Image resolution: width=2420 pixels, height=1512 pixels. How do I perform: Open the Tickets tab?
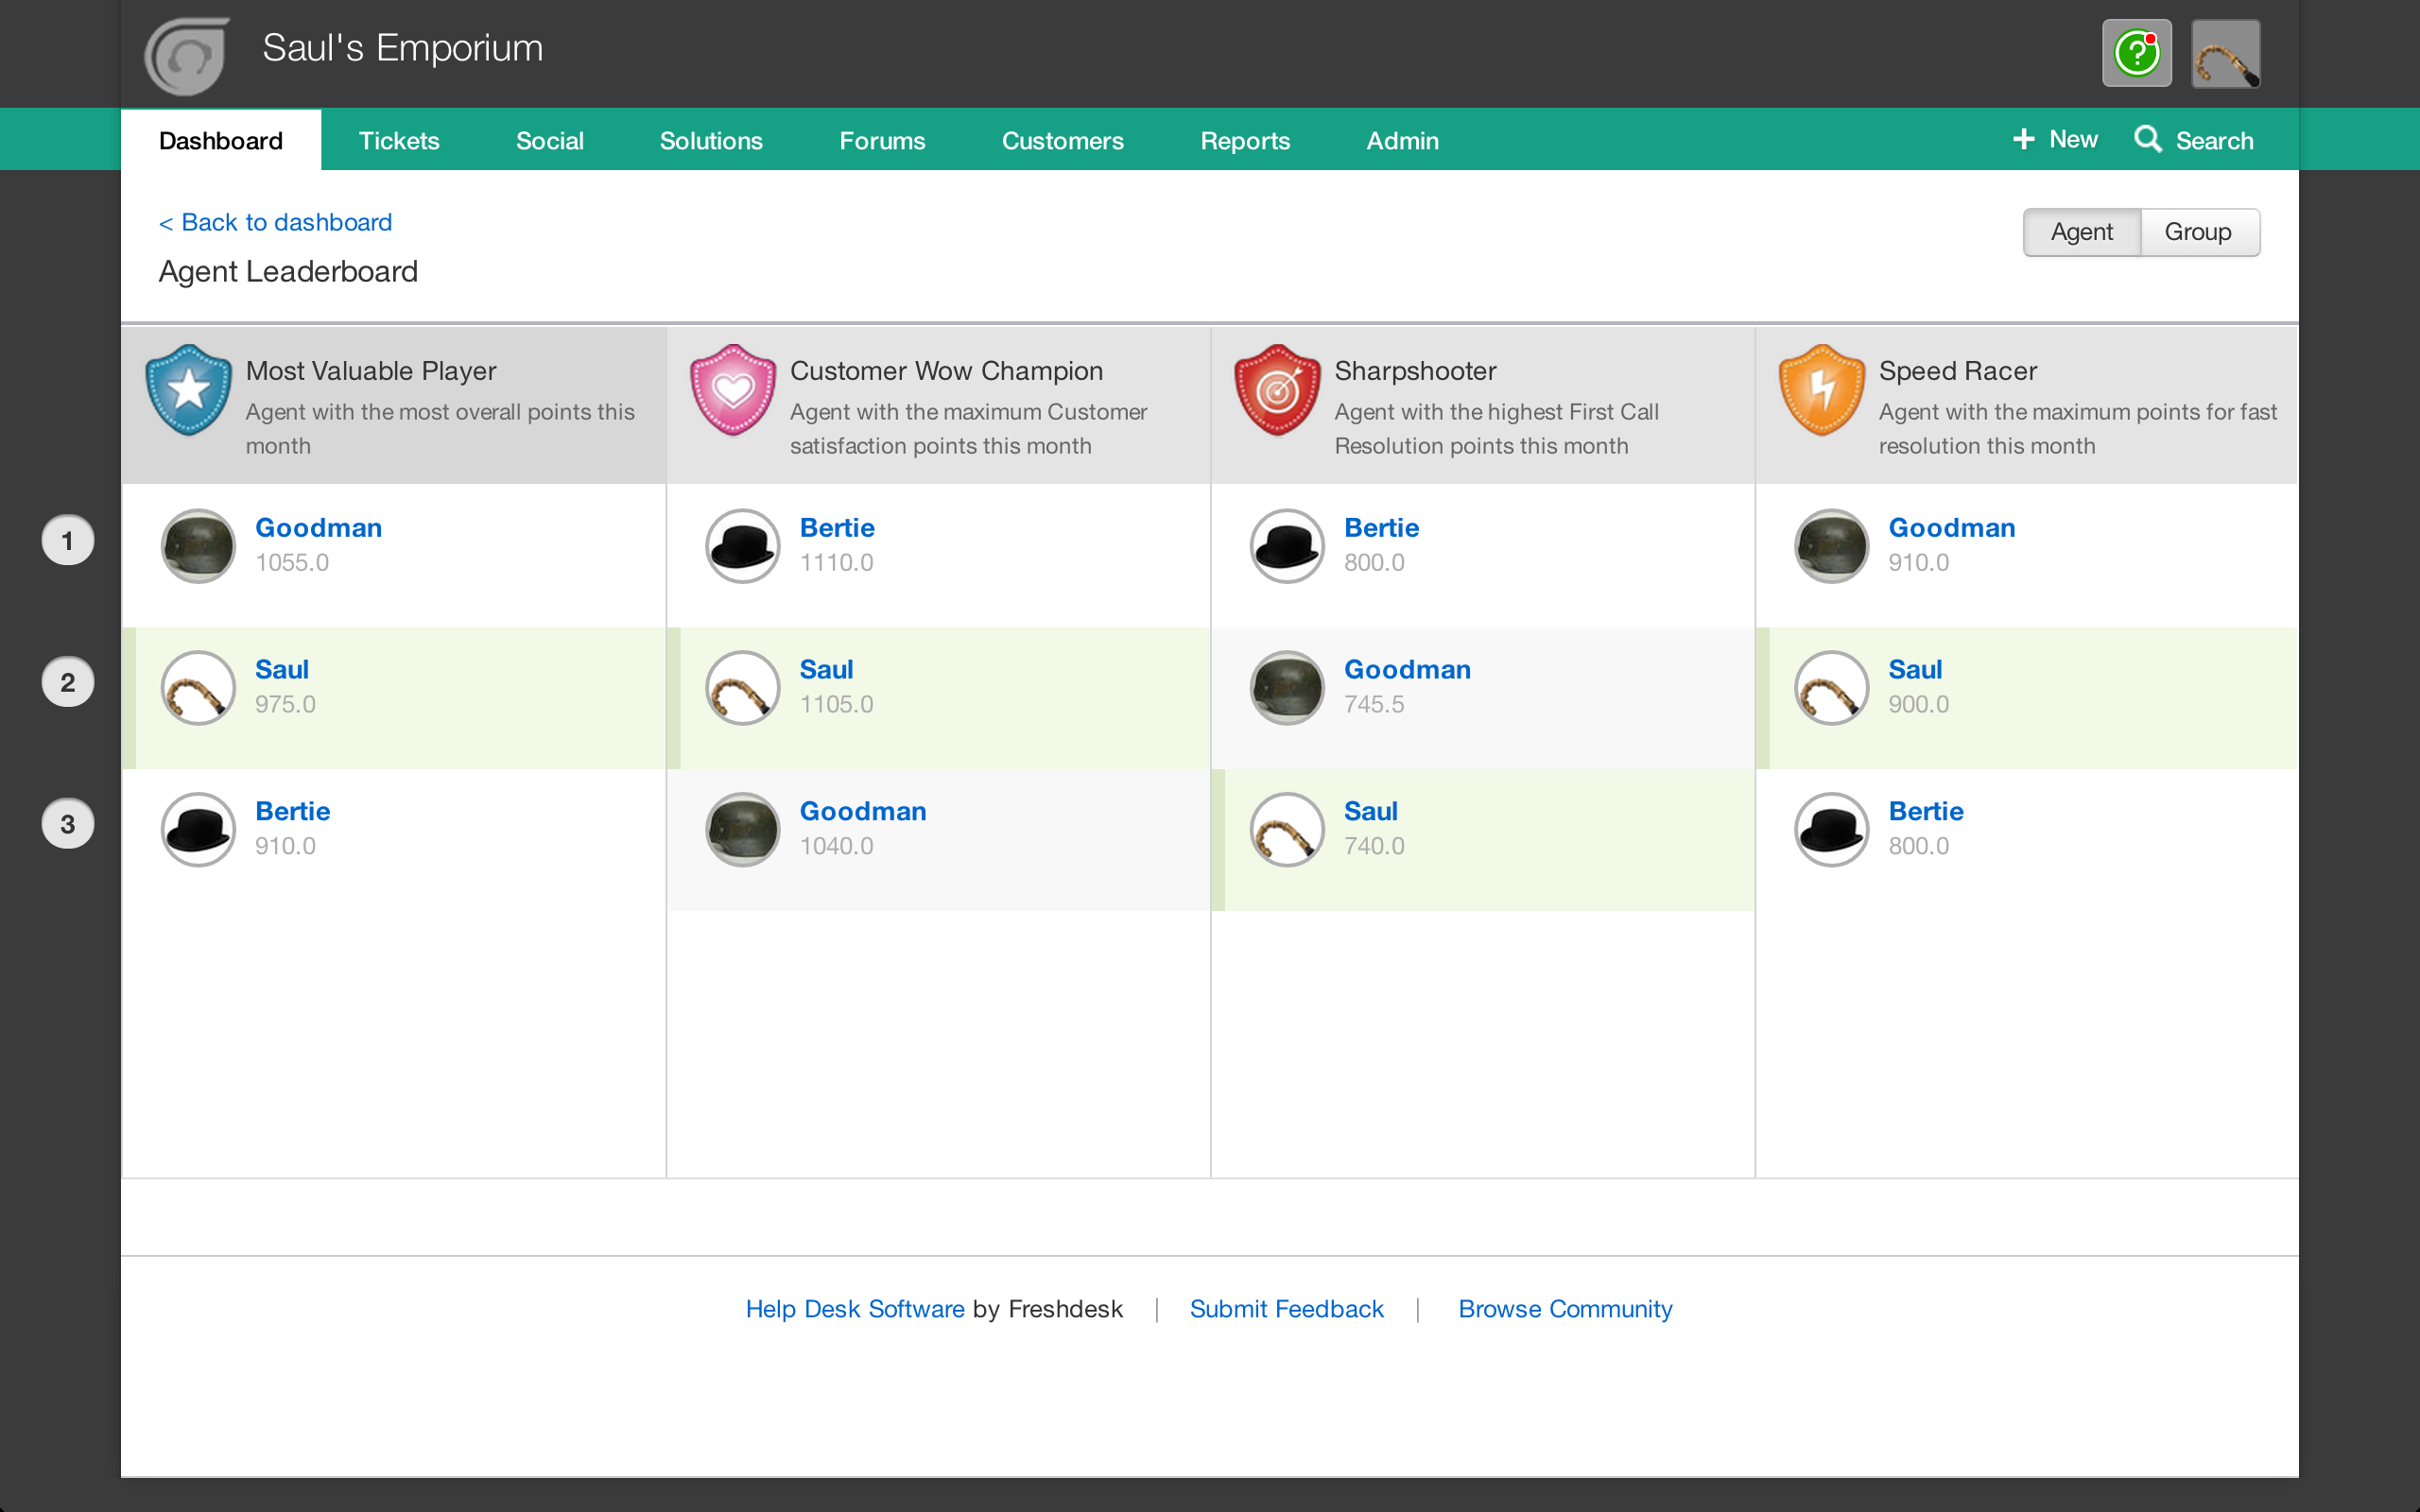click(399, 140)
